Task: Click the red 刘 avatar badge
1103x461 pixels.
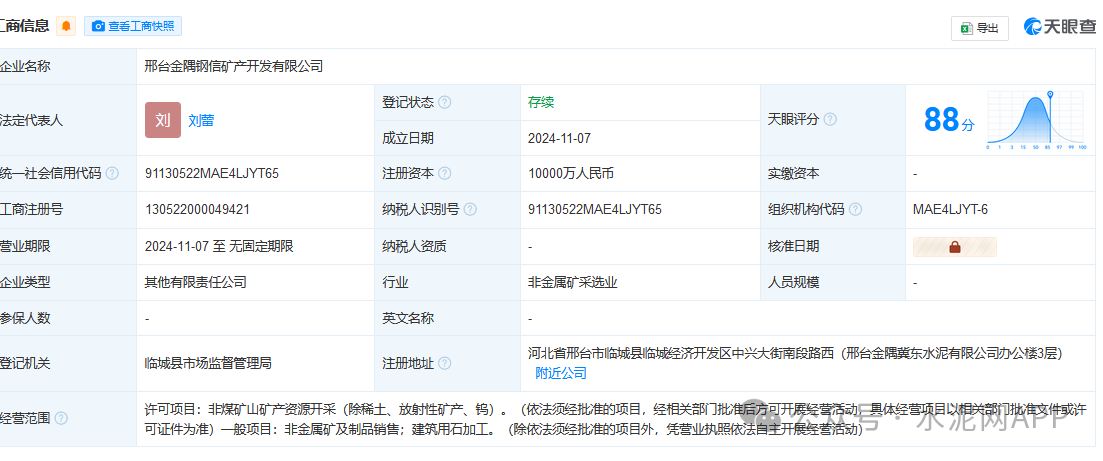Action: [x=162, y=120]
